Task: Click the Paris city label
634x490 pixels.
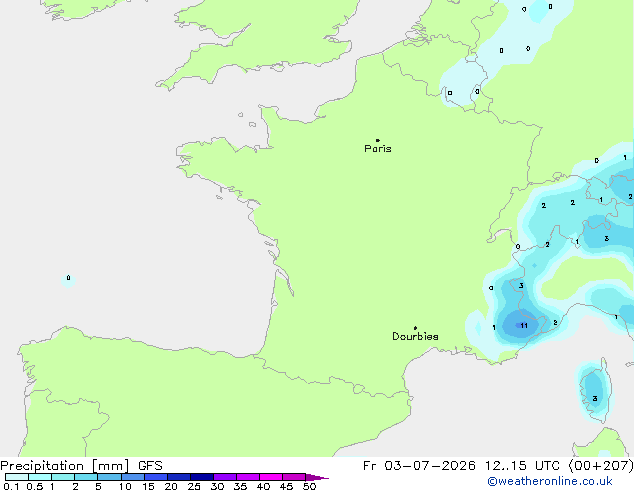Action: (378, 149)
